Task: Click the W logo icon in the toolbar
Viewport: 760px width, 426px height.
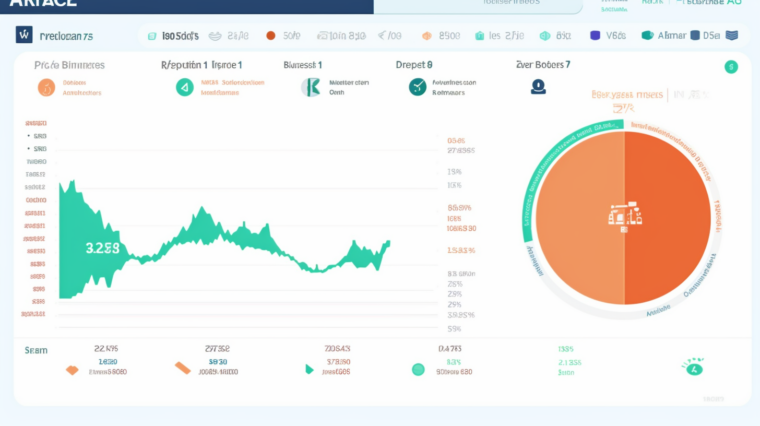Action: click(24, 36)
